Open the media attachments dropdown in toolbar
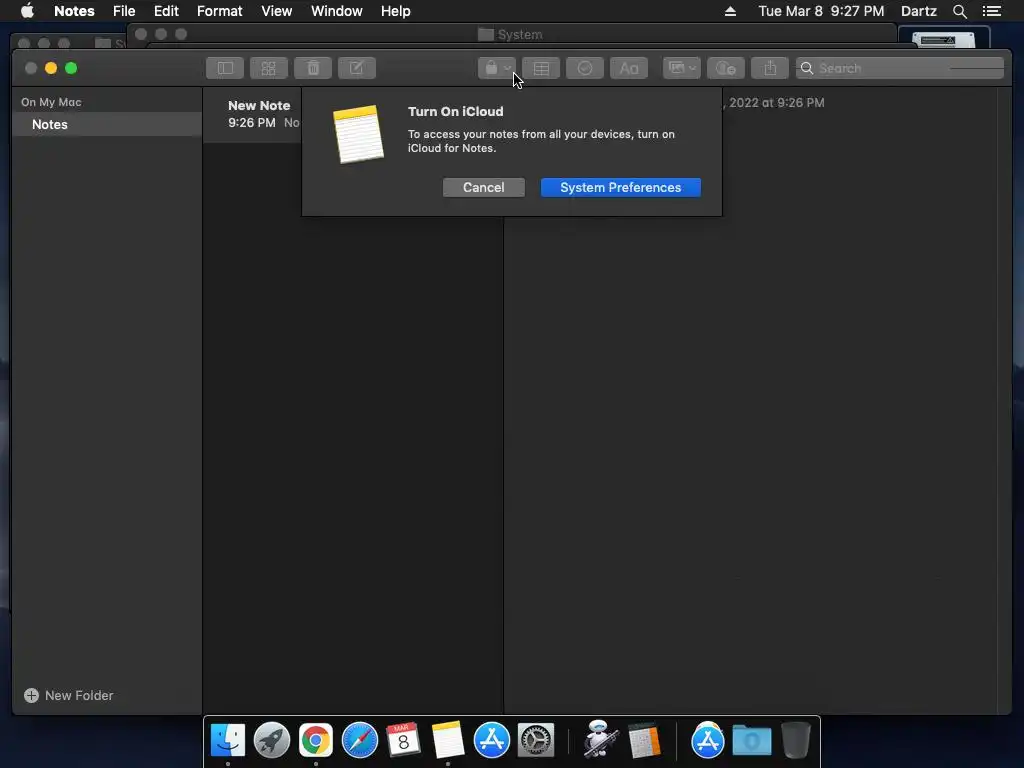Image resolution: width=1024 pixels, height=768 pixels. click(x=682, y=68)
